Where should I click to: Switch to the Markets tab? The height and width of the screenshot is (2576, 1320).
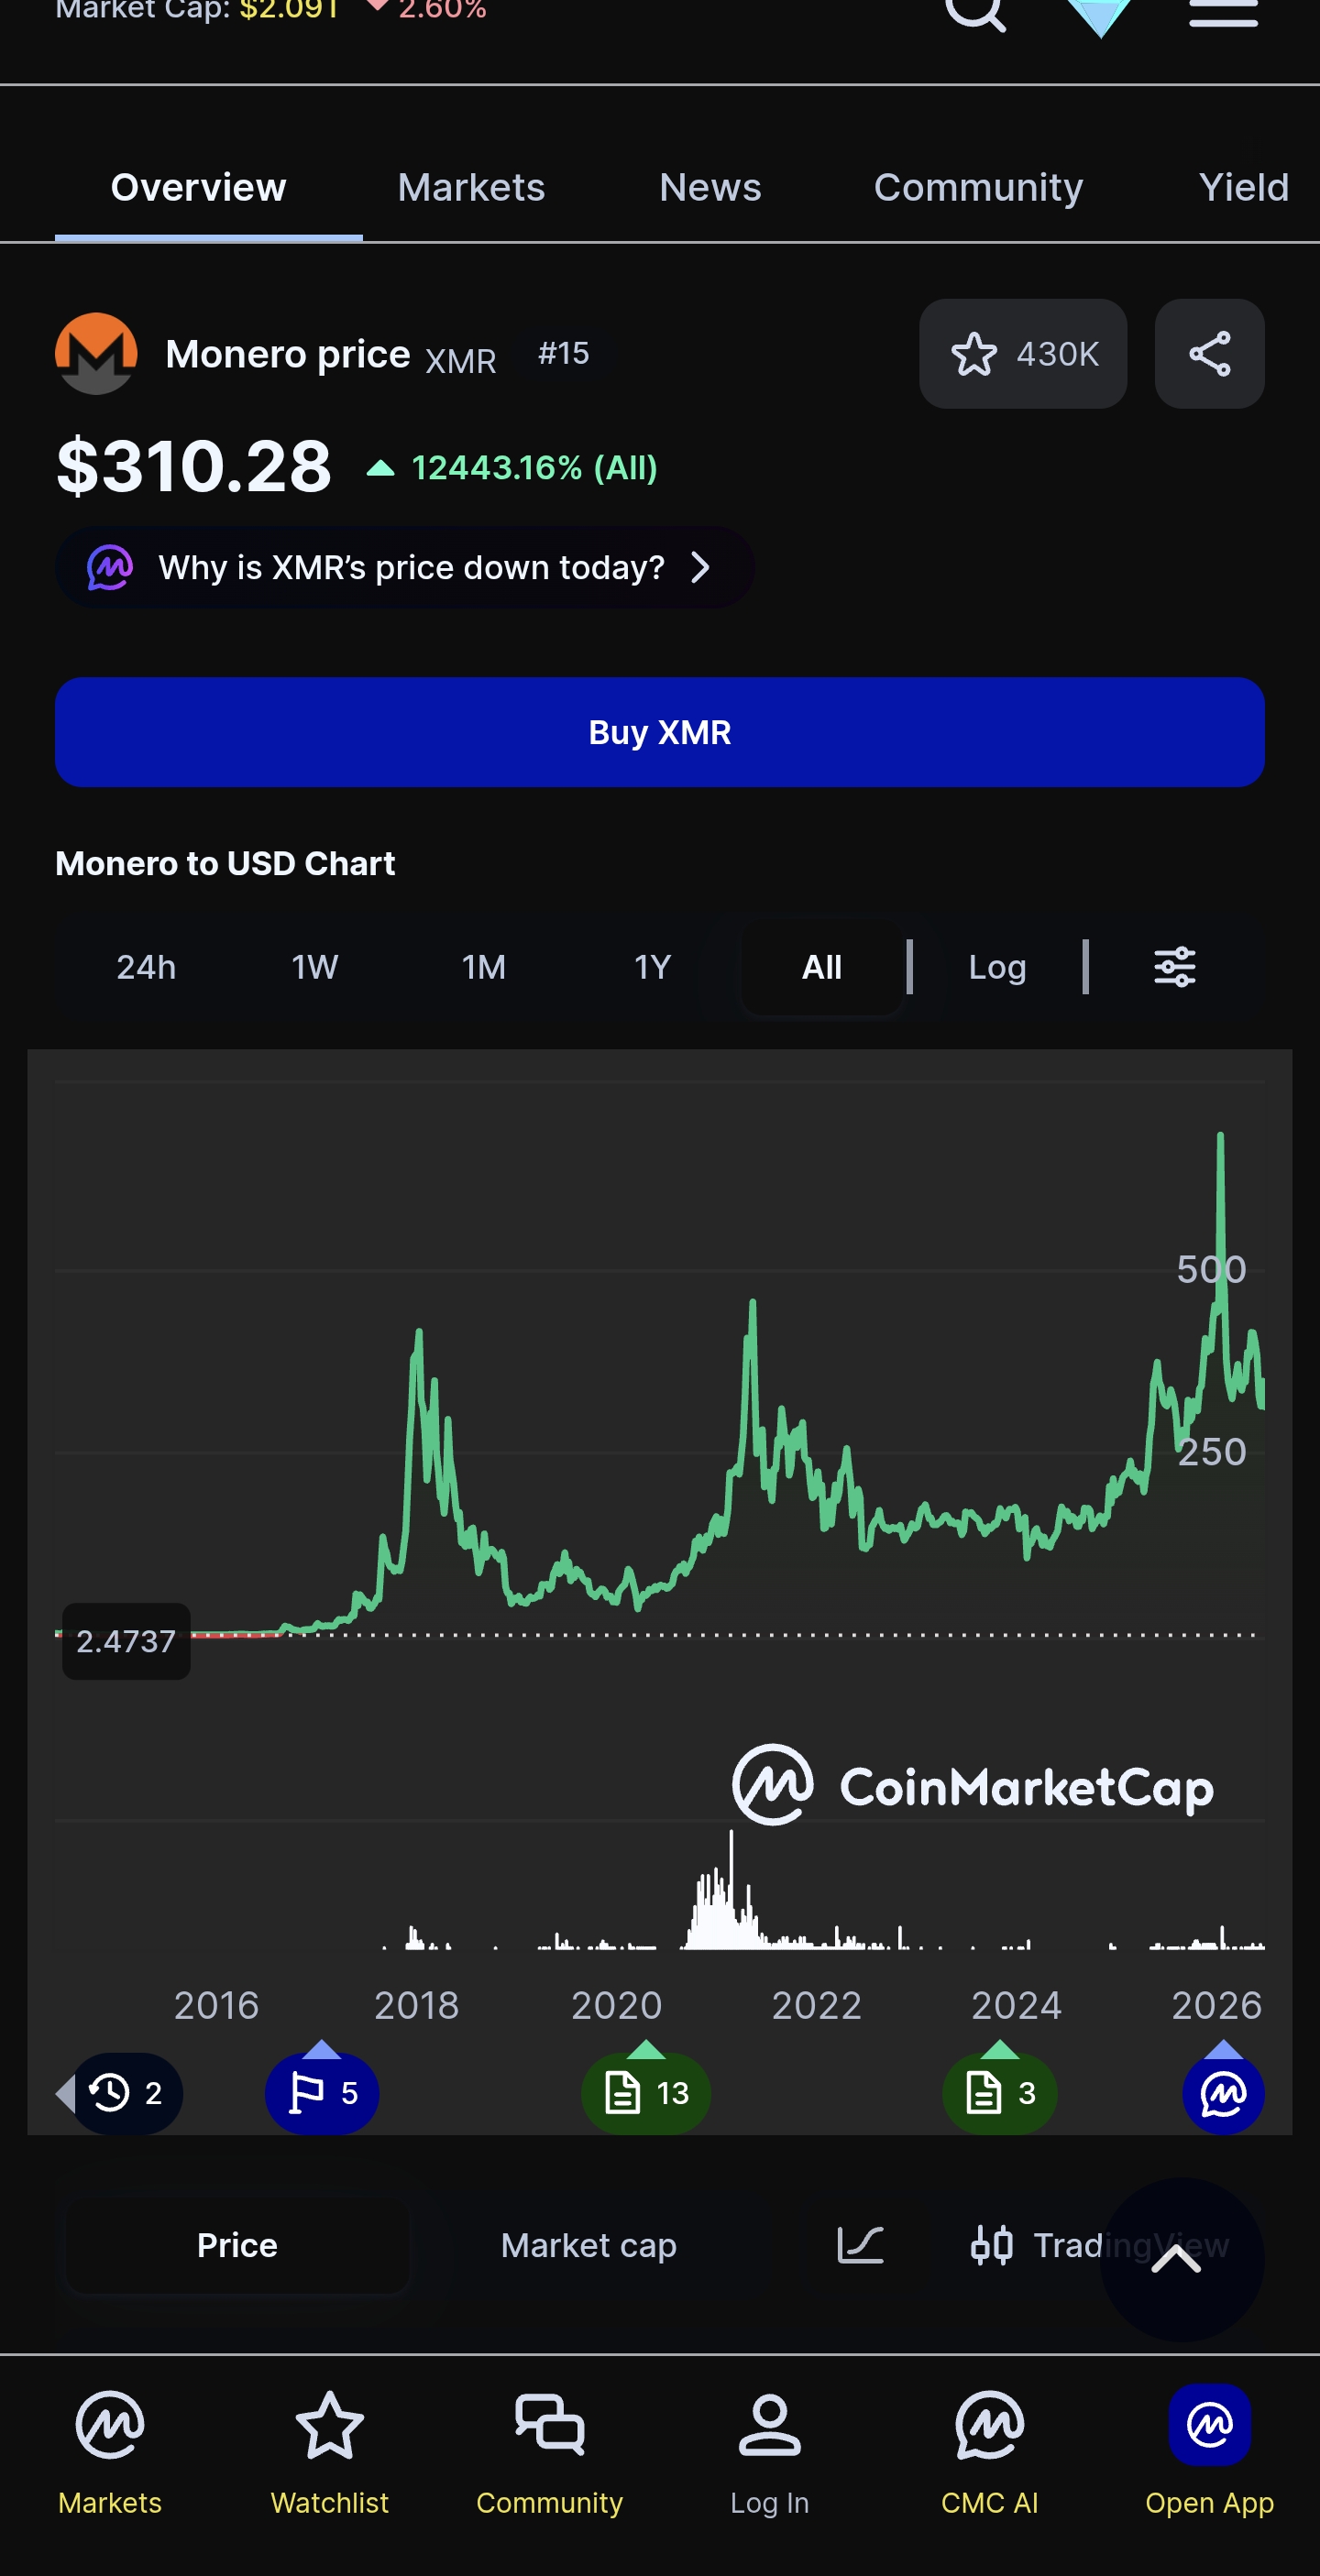click(471, 188)
